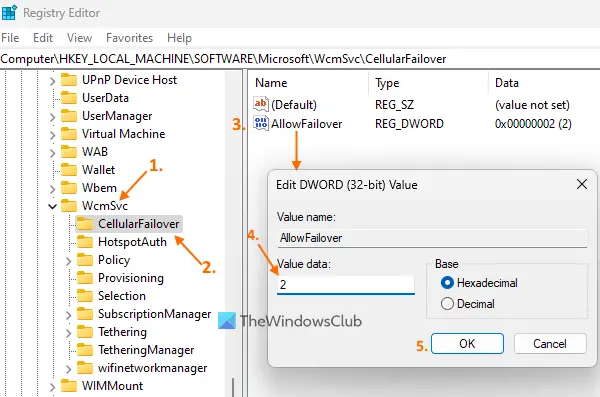Screen dimensions: 600x397
Task: Click the Provisioning folder icon
Action: 85,278
